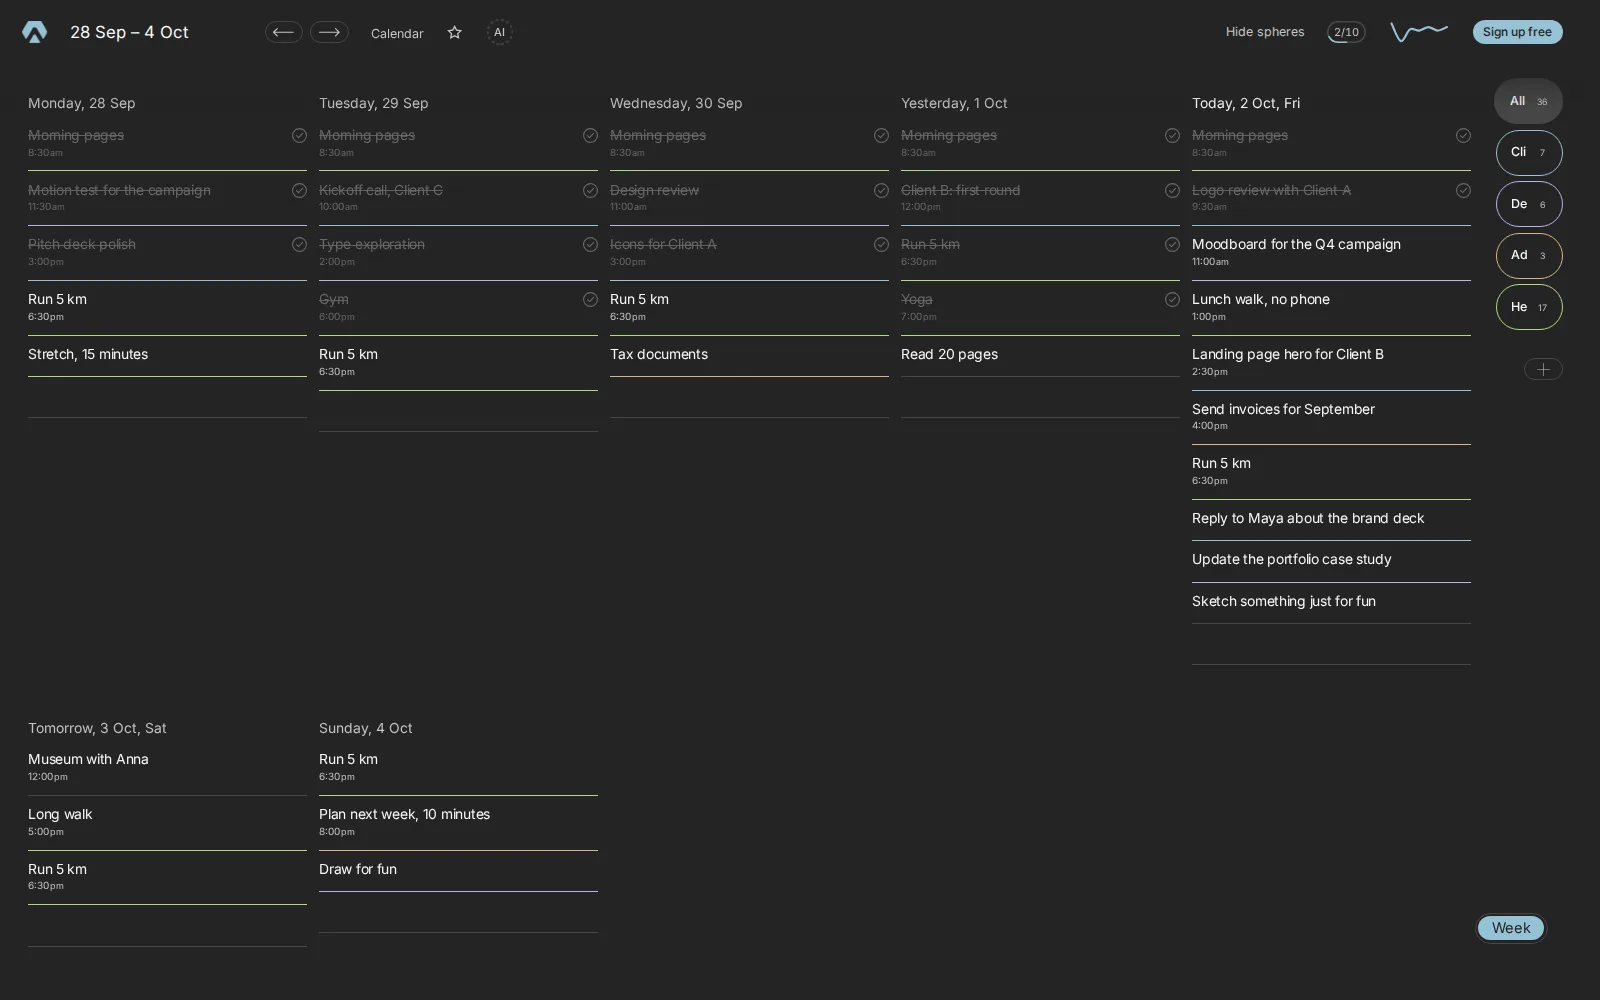Uncheck Logo review with Client A
The width and height of the screenshot is (1600, 1000).
tap(1463, 190)
